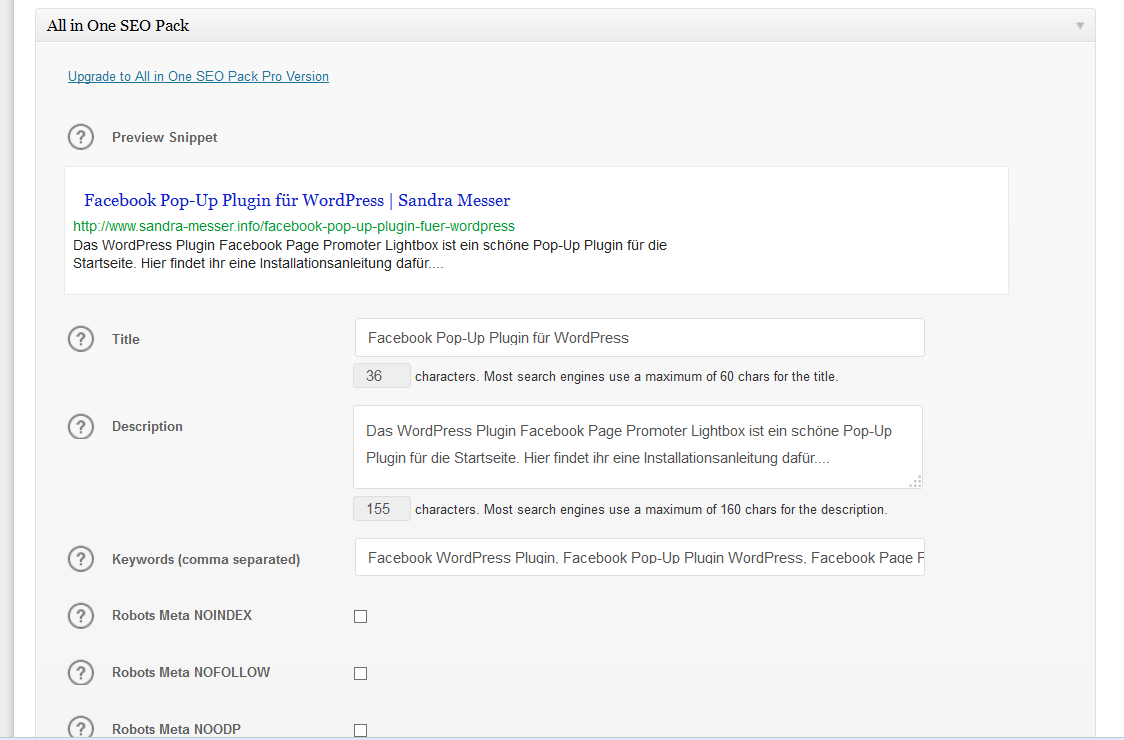Viewport: 1124px width, 740px height.
Task: Click the help icon beside Preview Snippet
Action: (x=80, y=137)
